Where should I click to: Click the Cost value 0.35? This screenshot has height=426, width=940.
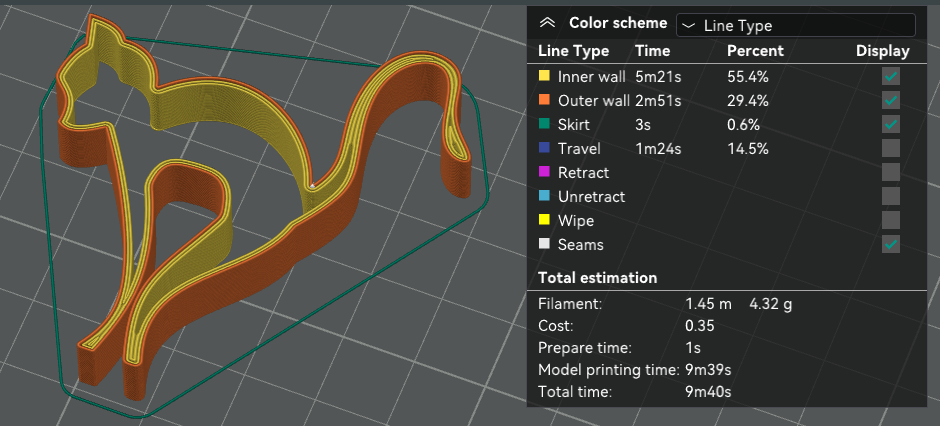[700, 327]
